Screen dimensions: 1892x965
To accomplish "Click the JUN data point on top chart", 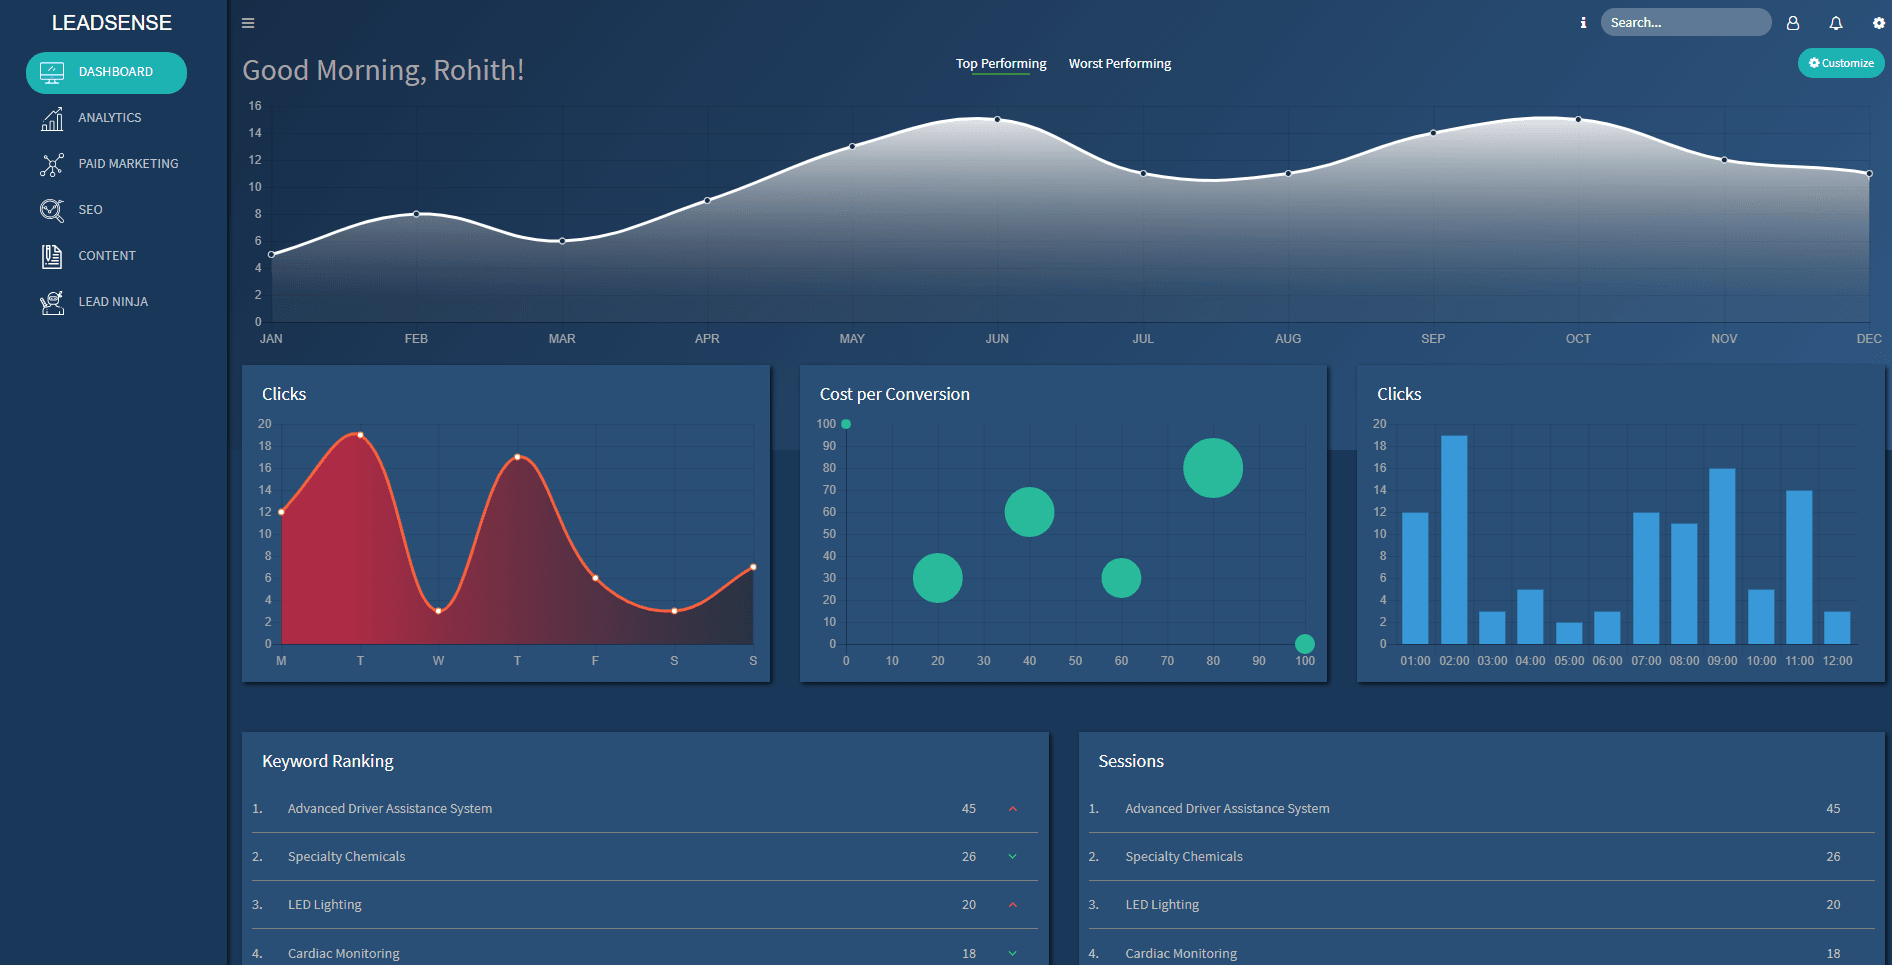I will tap(997, 120).
